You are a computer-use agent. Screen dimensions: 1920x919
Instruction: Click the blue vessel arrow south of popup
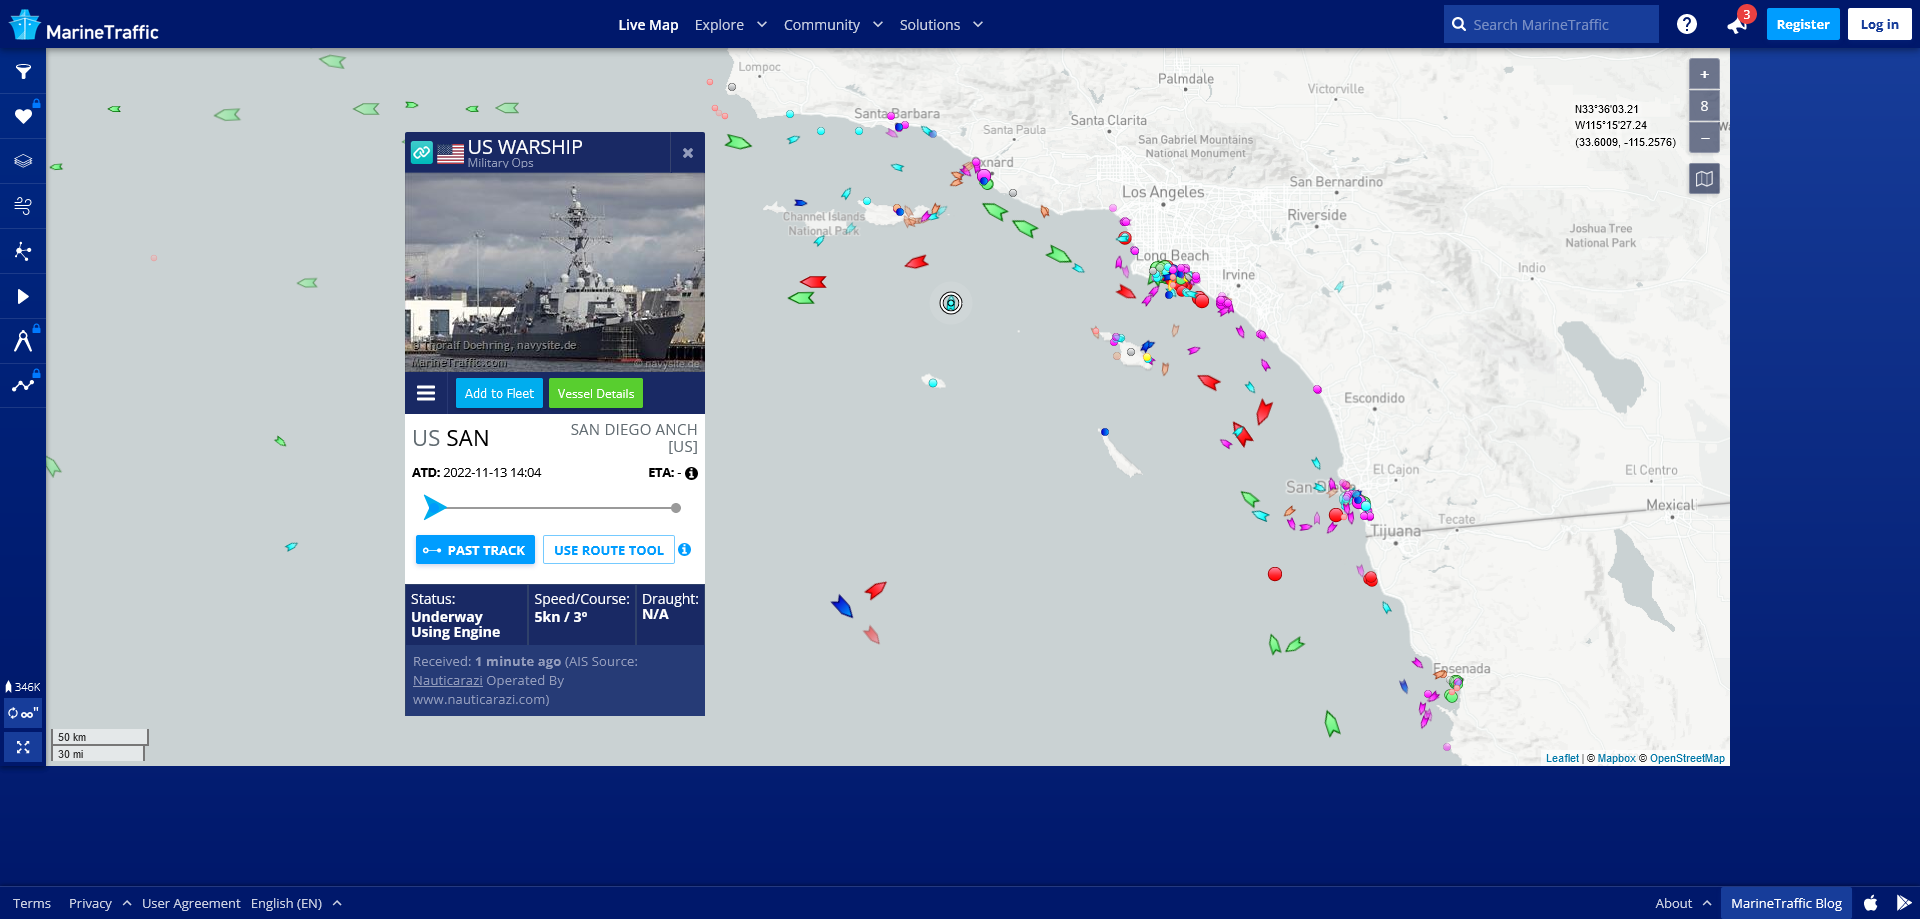842,605
